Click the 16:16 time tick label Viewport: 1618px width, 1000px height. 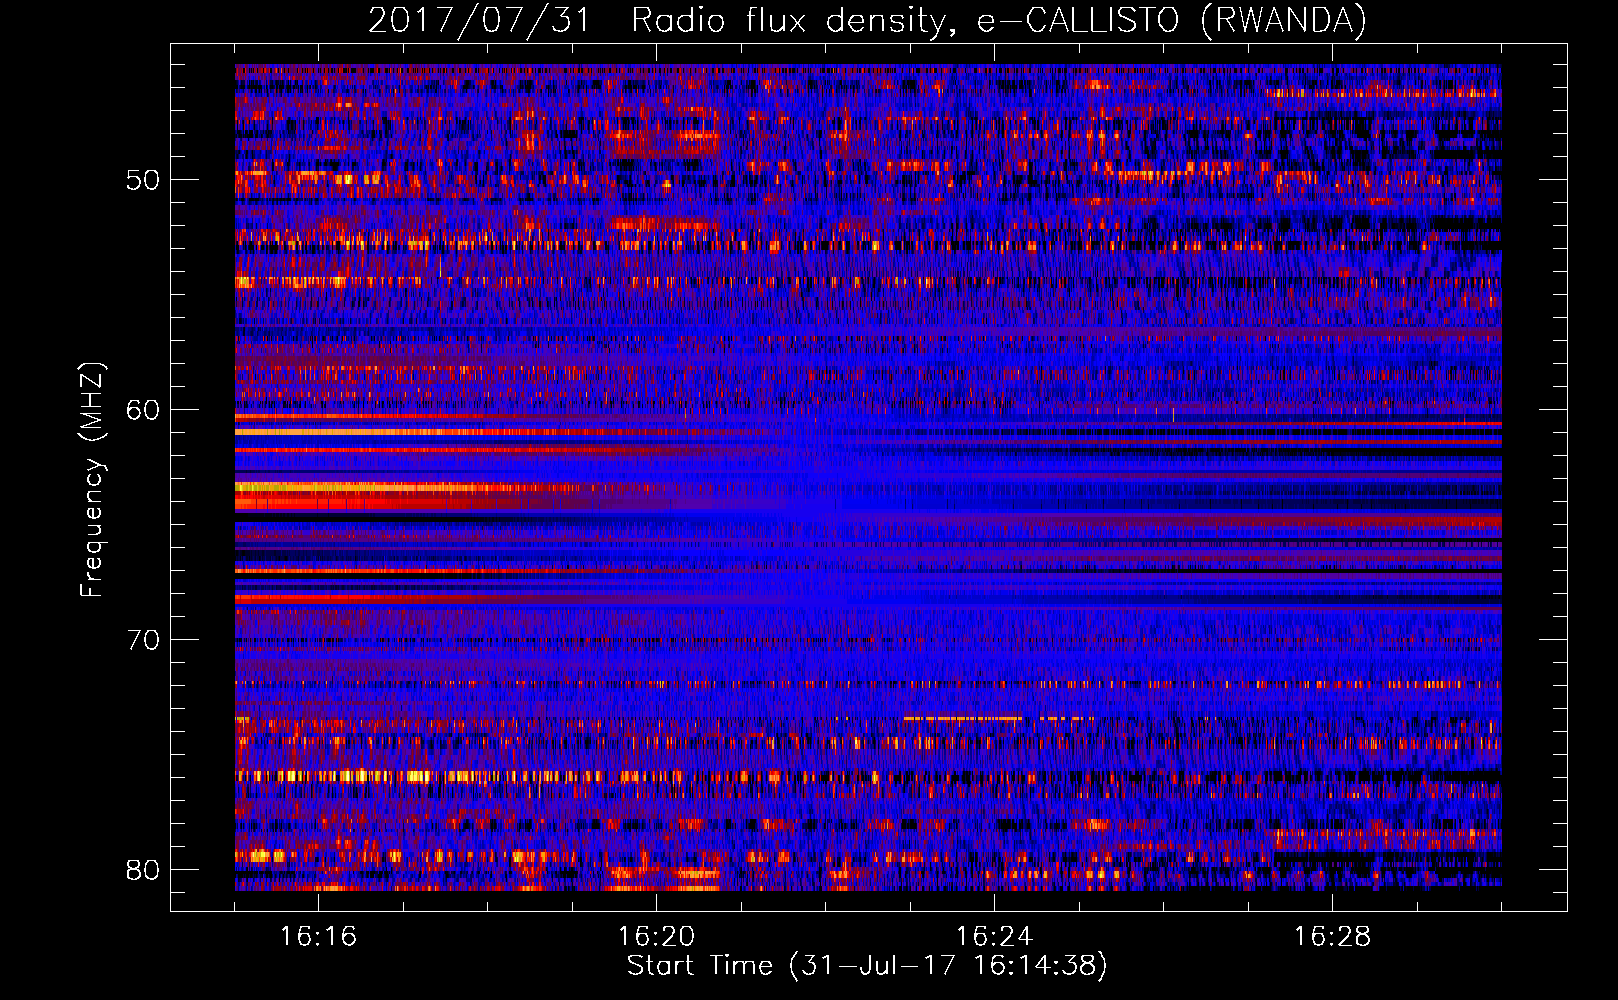tap(318, 937)
